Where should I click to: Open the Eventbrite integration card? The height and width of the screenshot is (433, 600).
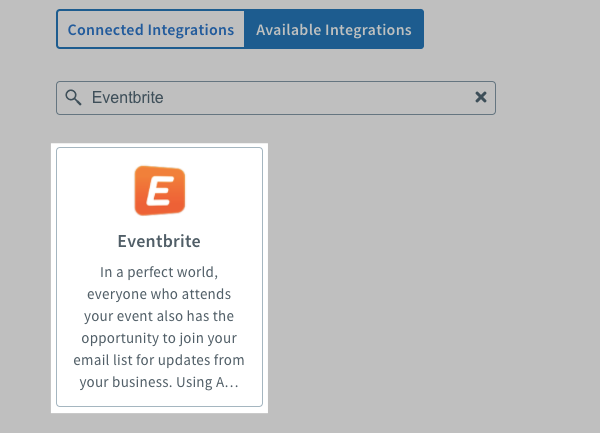click(160, 277)
